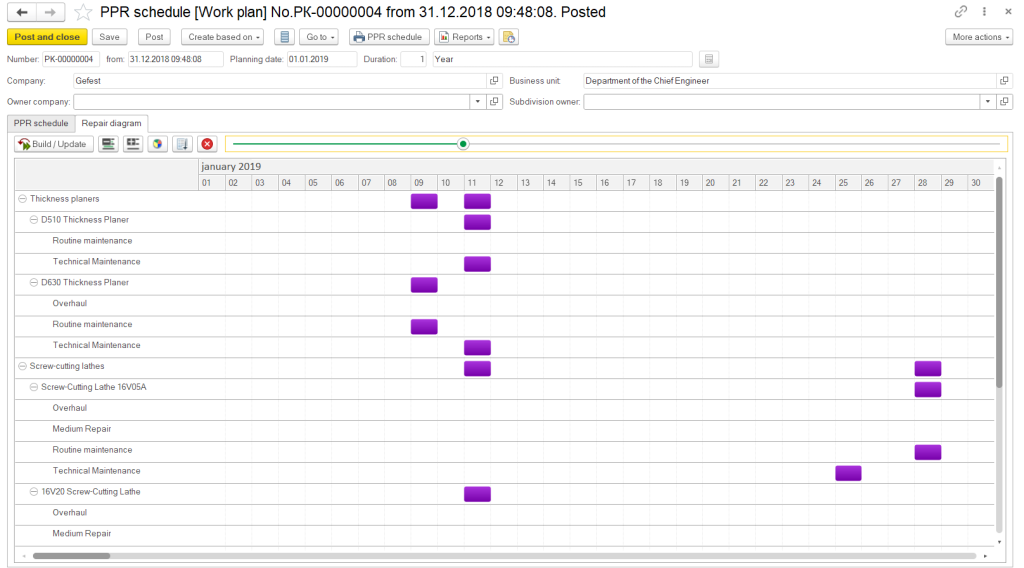Collapse the D630 Thickness Planer node
The height and width of the screenshot is (568, 1024).
point(34,283)
